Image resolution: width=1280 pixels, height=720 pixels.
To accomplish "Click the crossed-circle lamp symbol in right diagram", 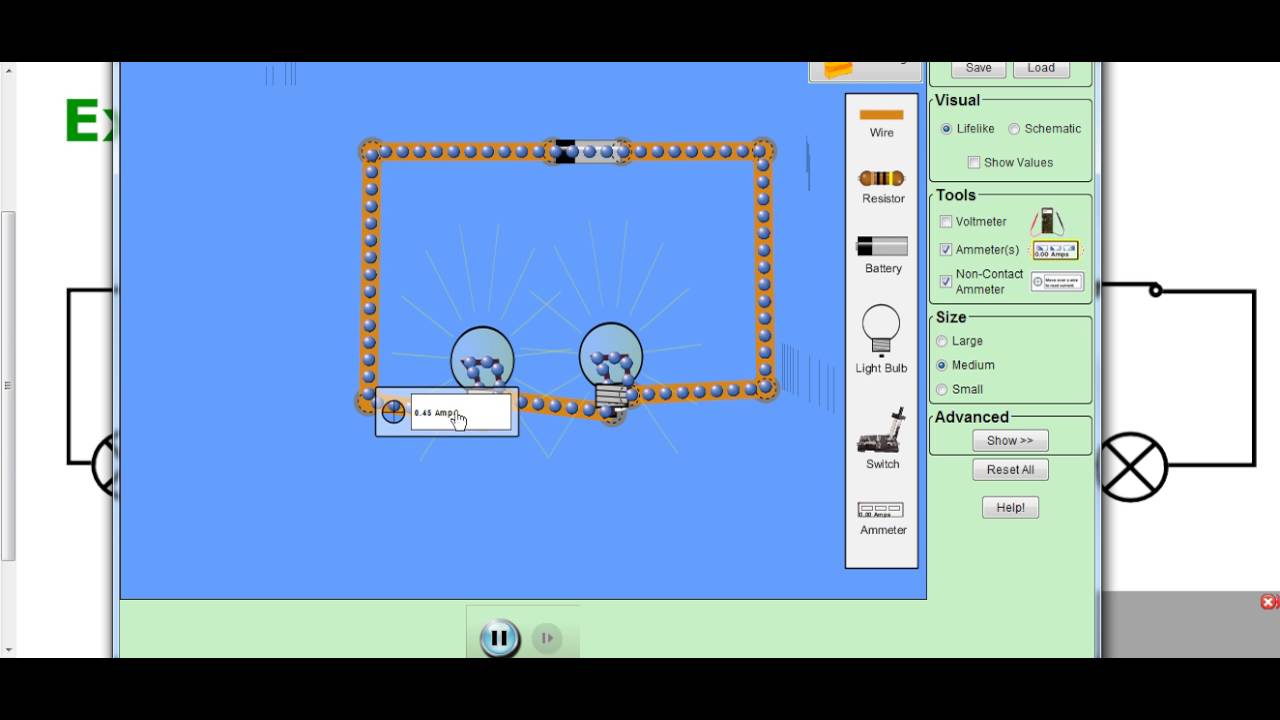I will point(1132,467).
